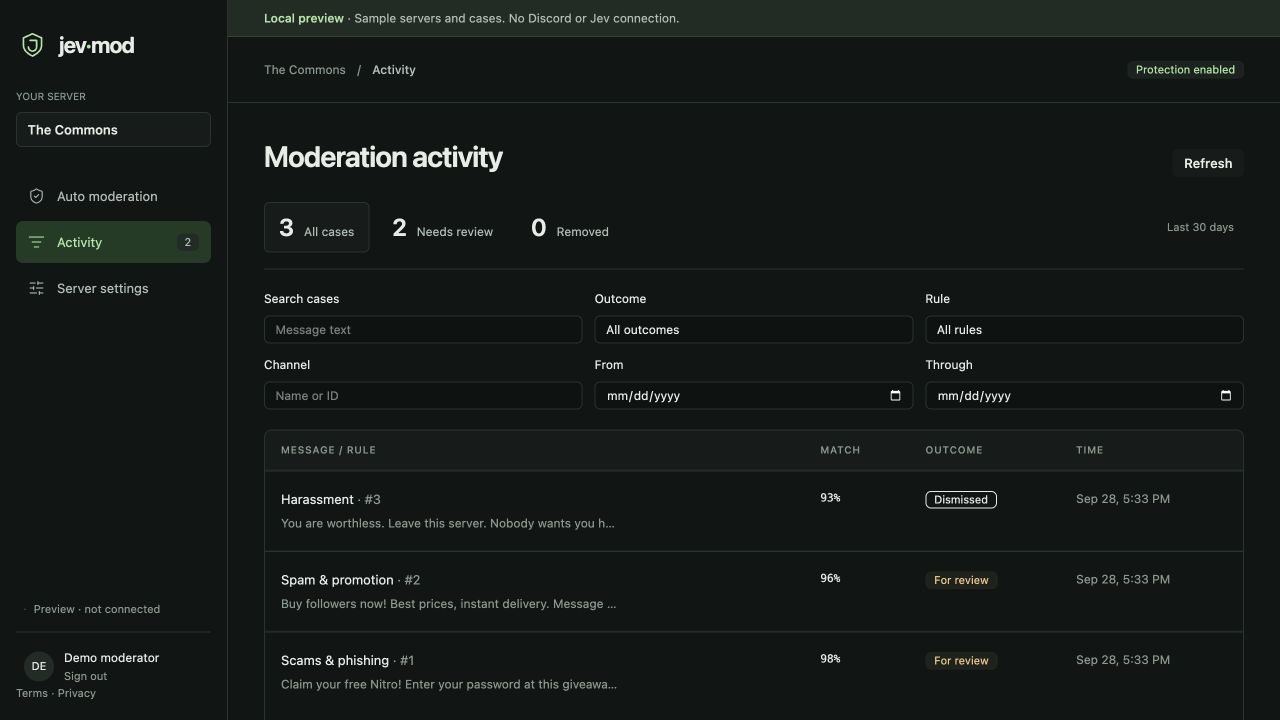Focus the Search cases message text field
Viewport: 1280px width, 720px height.
click(x=423, y=330)
